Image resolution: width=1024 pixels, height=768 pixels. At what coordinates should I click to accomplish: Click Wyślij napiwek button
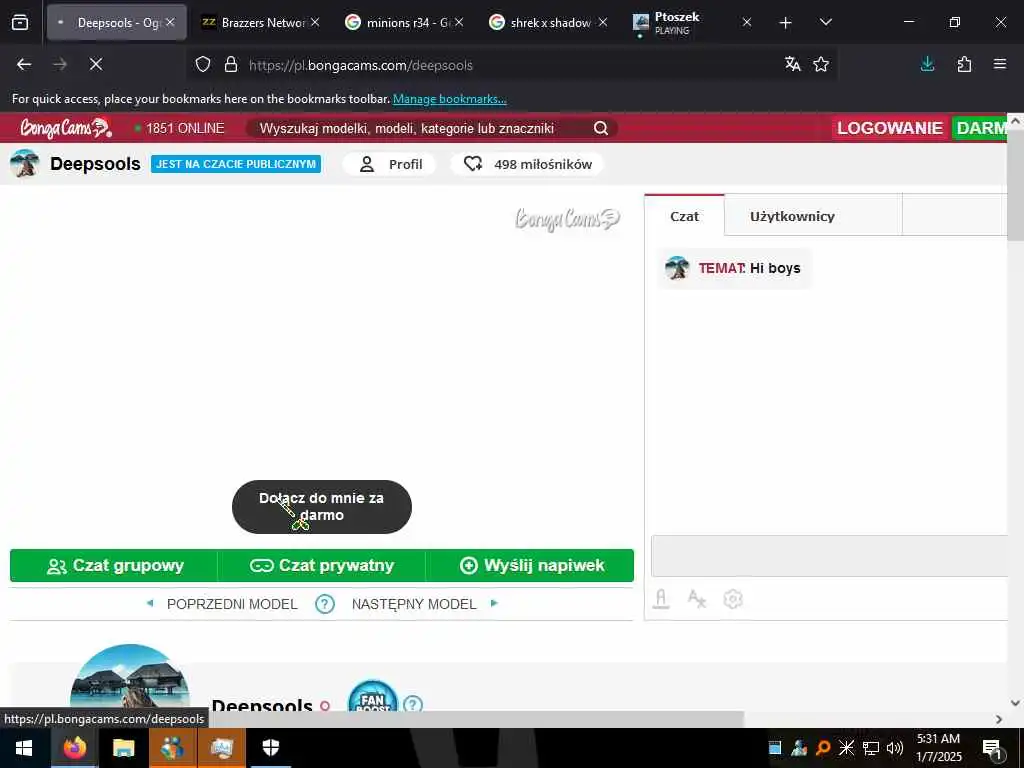530,566
